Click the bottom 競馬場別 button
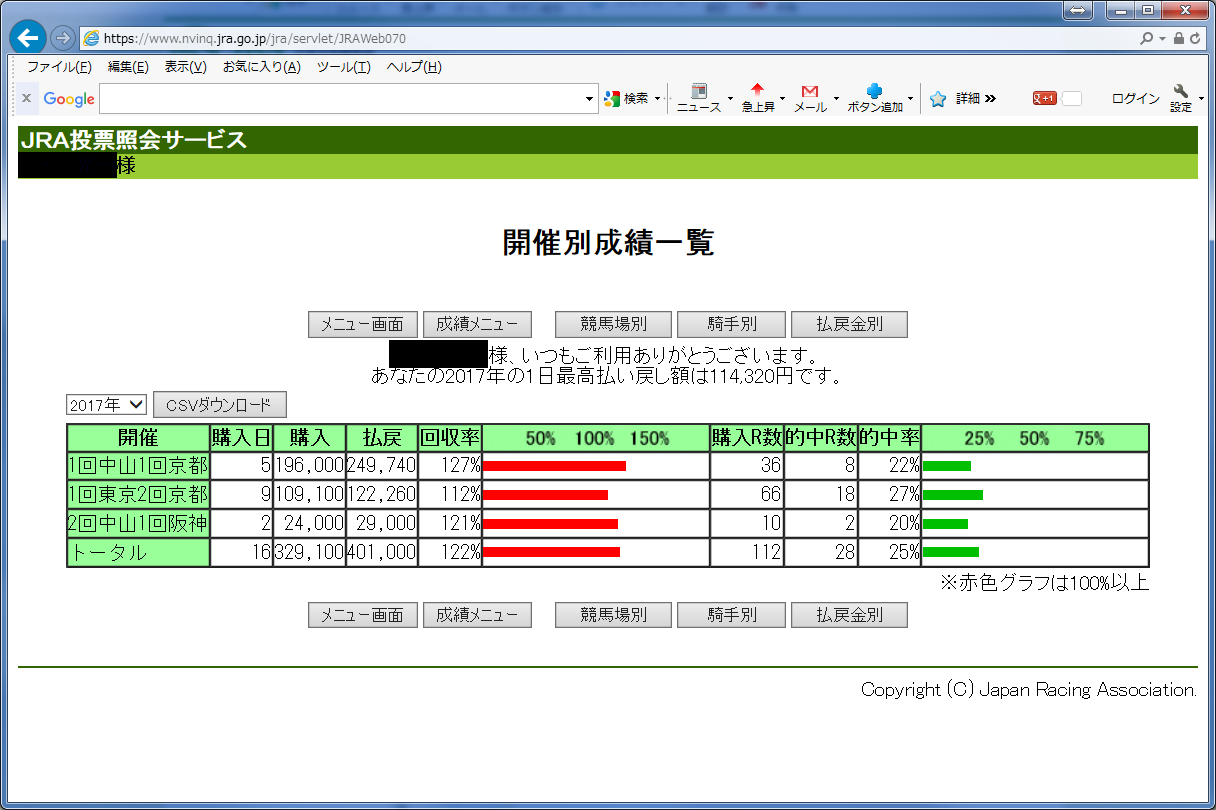The image size is (1216, 810). coord(613,615)
